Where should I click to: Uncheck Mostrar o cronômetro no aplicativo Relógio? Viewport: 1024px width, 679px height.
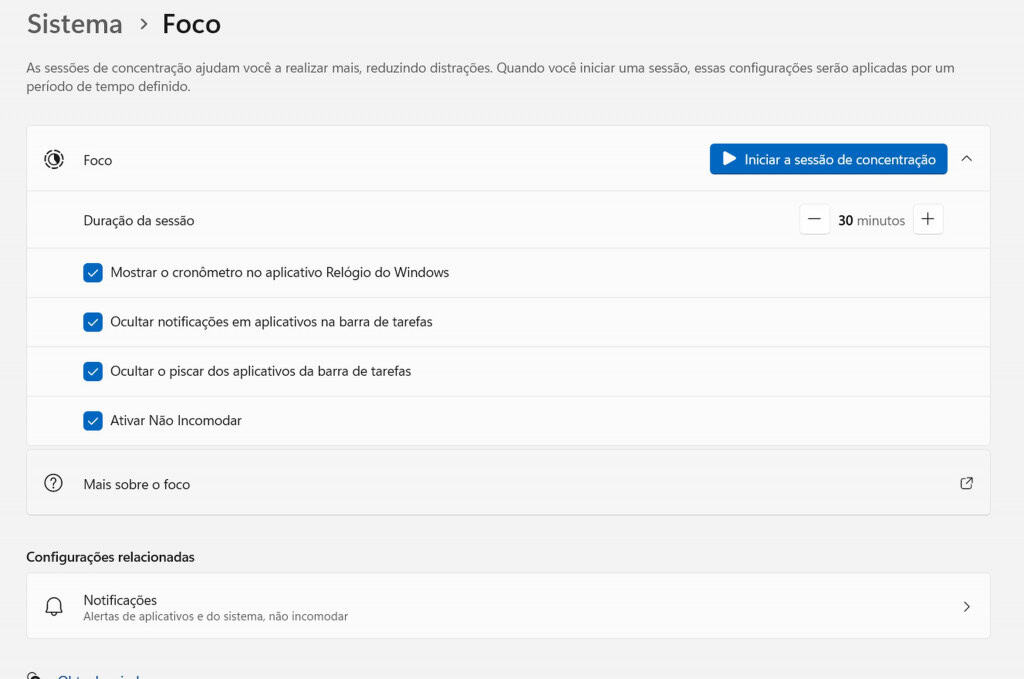click(x=93, y=273)
